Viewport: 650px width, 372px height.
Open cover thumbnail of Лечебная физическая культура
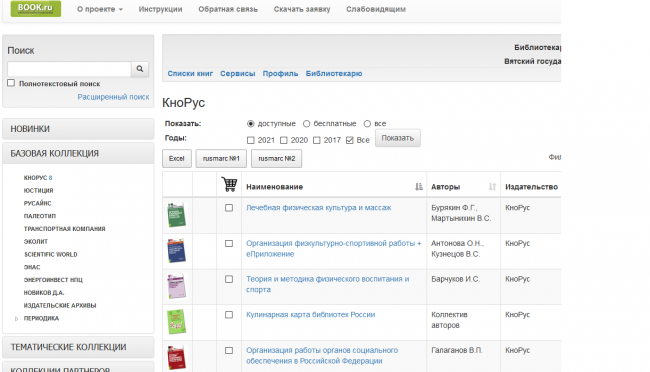tap(177, 215)
